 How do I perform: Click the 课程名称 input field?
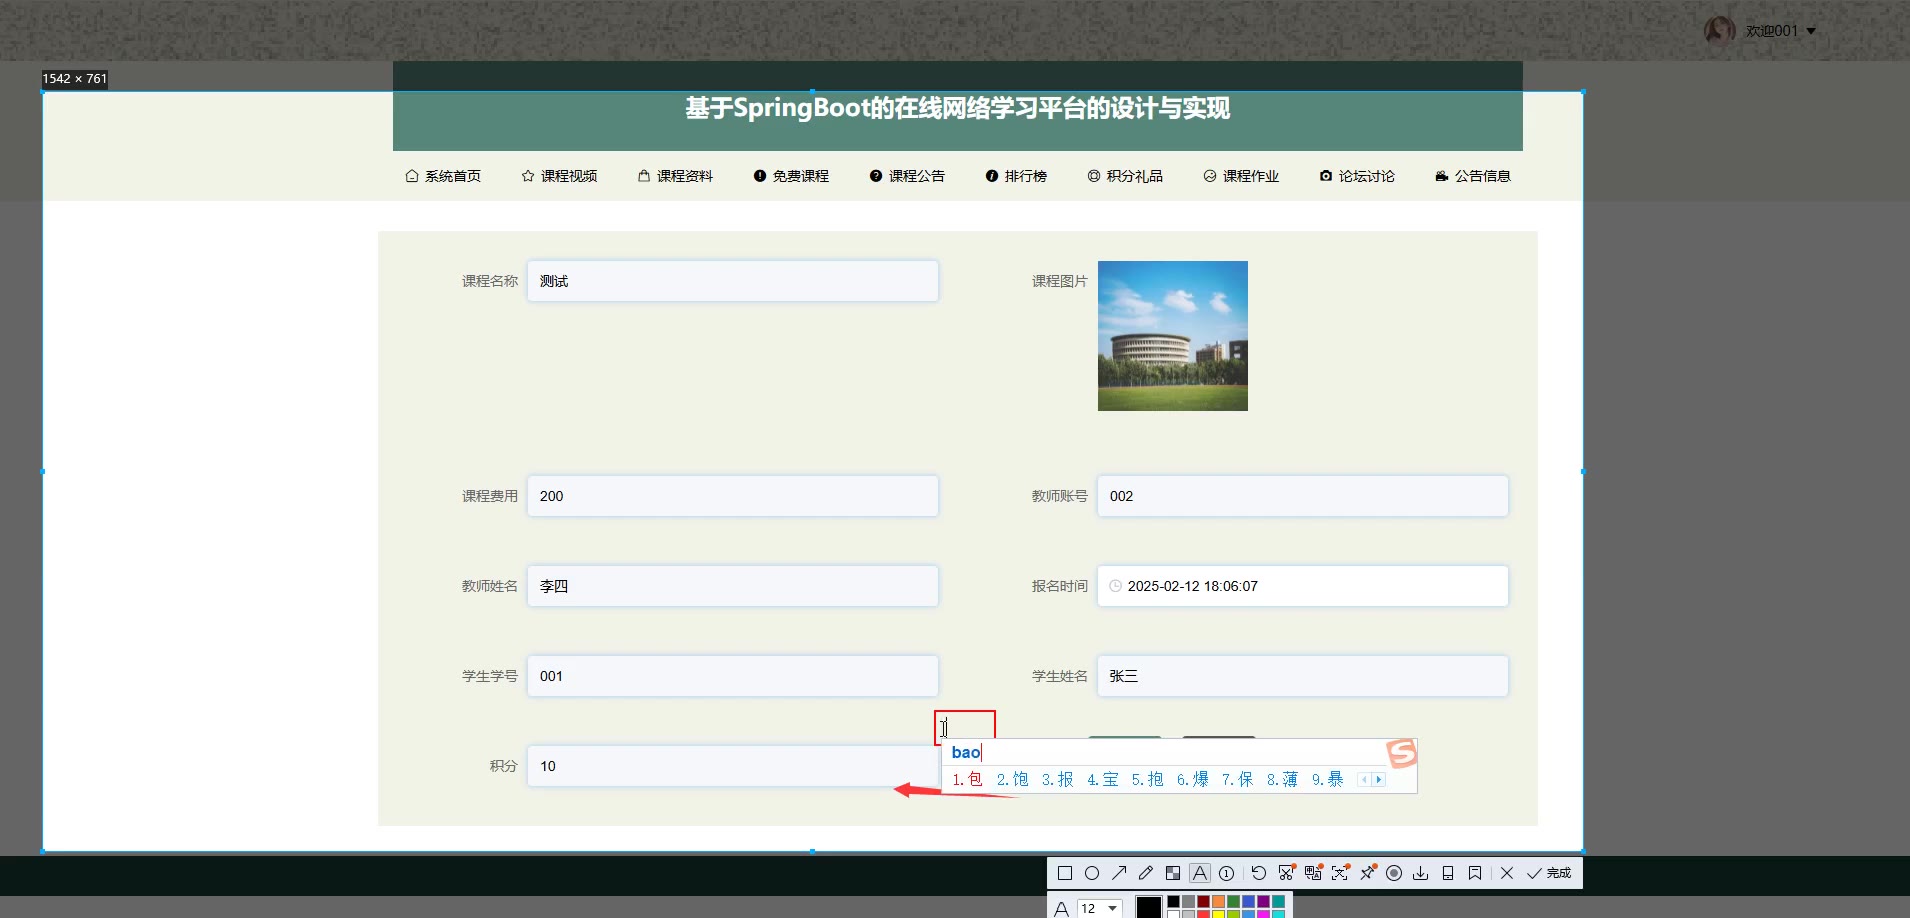(732, 281)
